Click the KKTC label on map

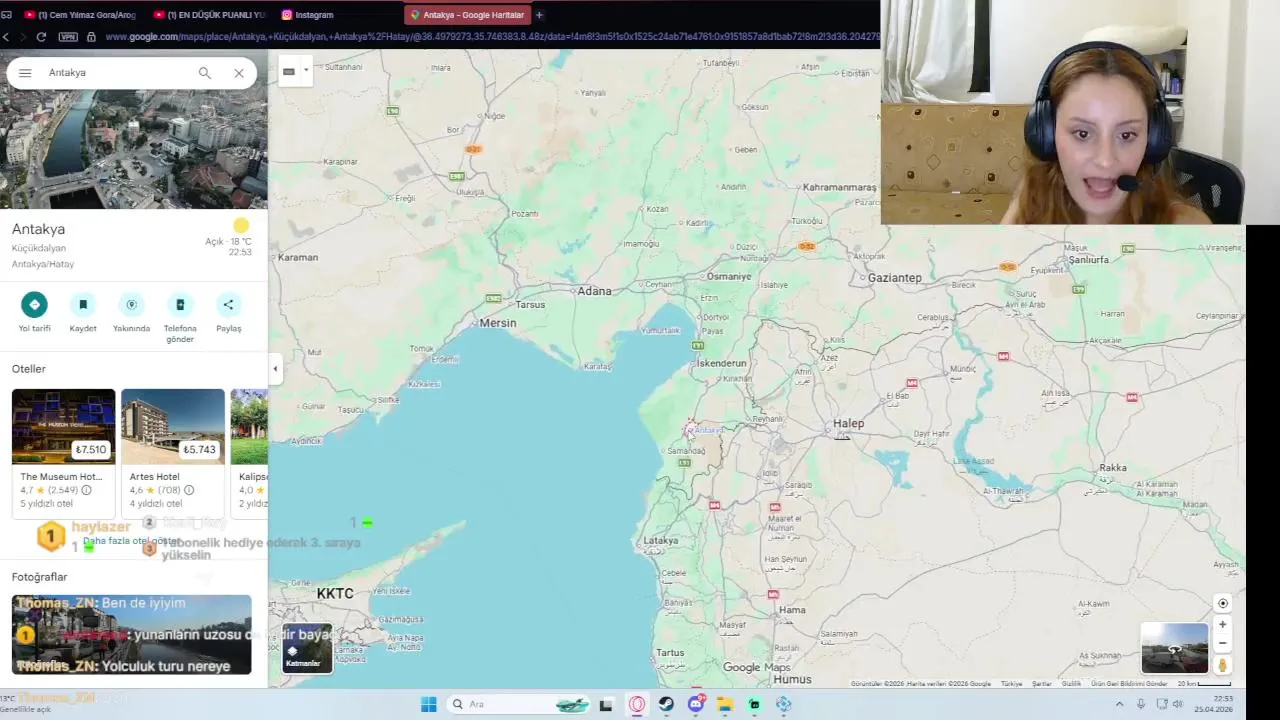335,593
